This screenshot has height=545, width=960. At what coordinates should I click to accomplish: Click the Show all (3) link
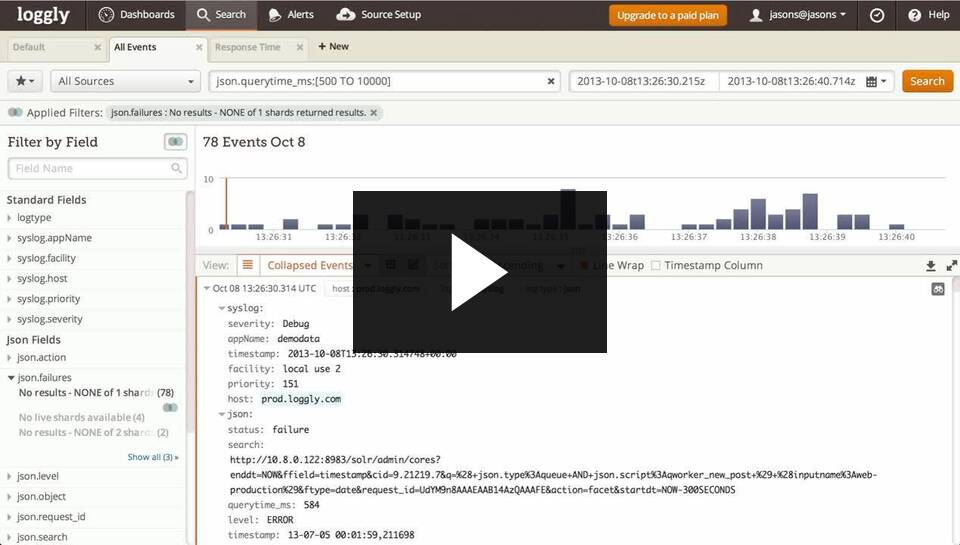152,457
